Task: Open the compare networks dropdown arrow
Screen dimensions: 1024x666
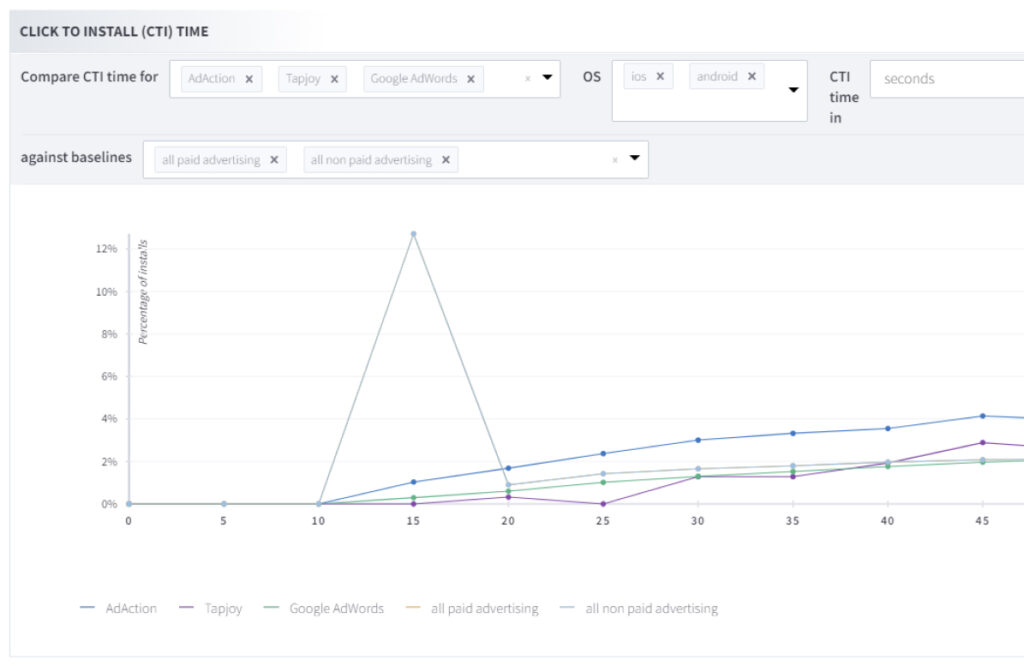Action: tap(547, 77)
